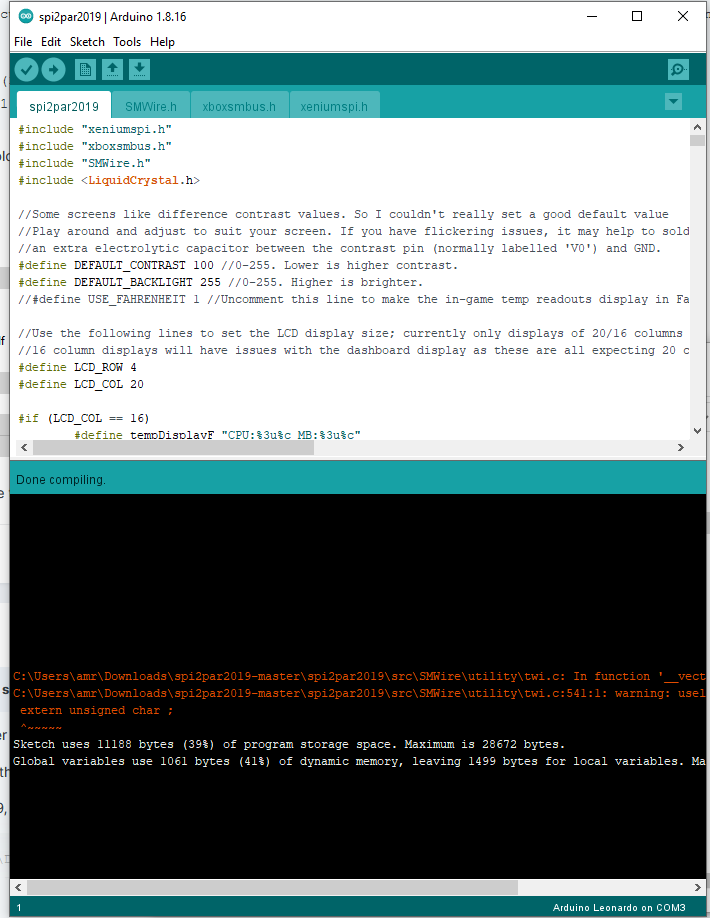Screen dimensions: 710x918
Task: Open the File menu
Action: [23, 42]
